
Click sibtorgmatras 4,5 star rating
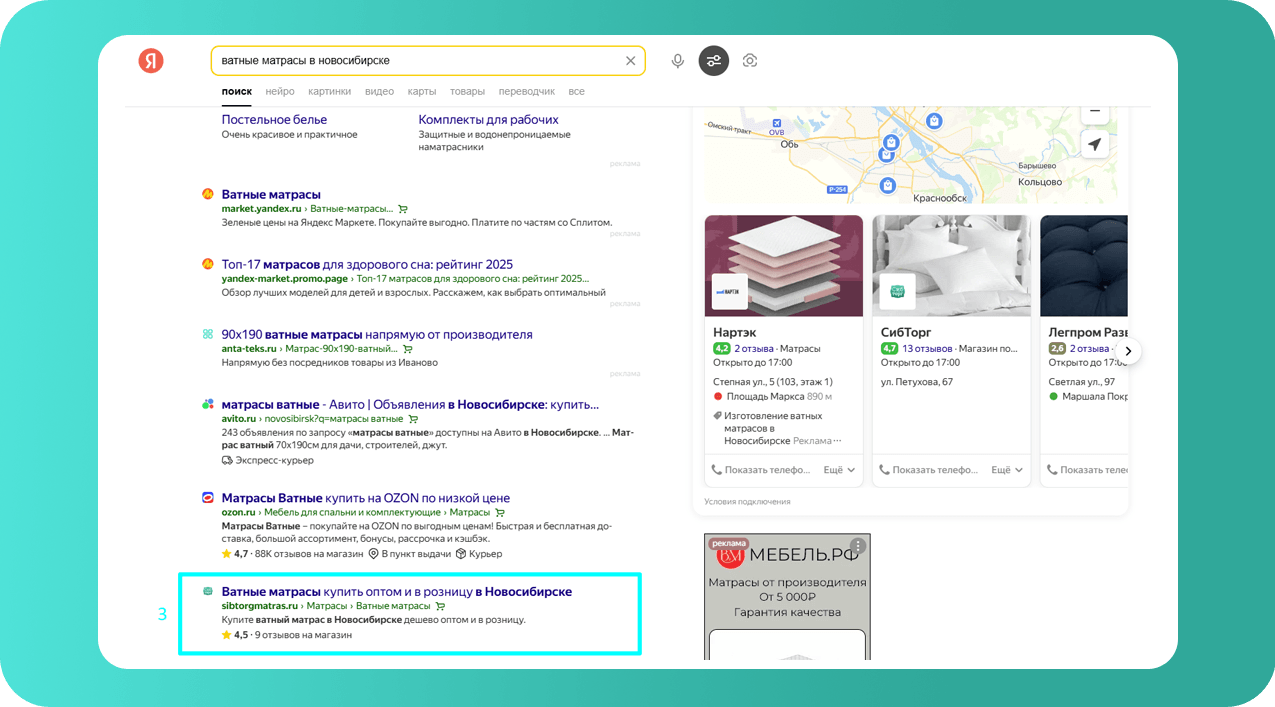coord(234,635)
